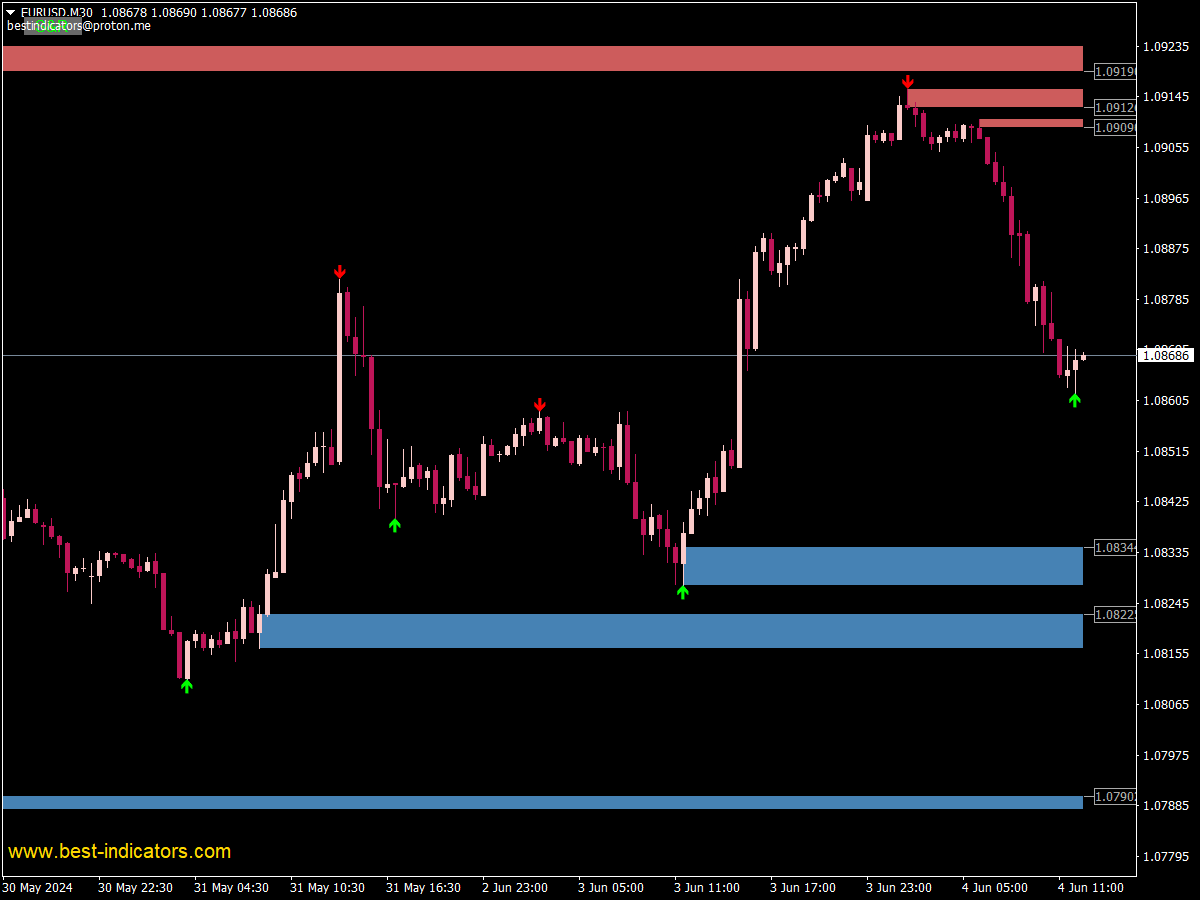
Task: Select the green buy arrow near 3 Jun 11:00
Action: coord(683,592)
